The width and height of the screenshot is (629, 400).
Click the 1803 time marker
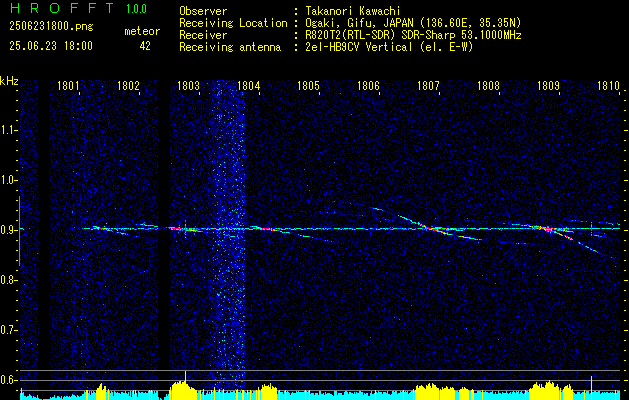pos(188,85)
